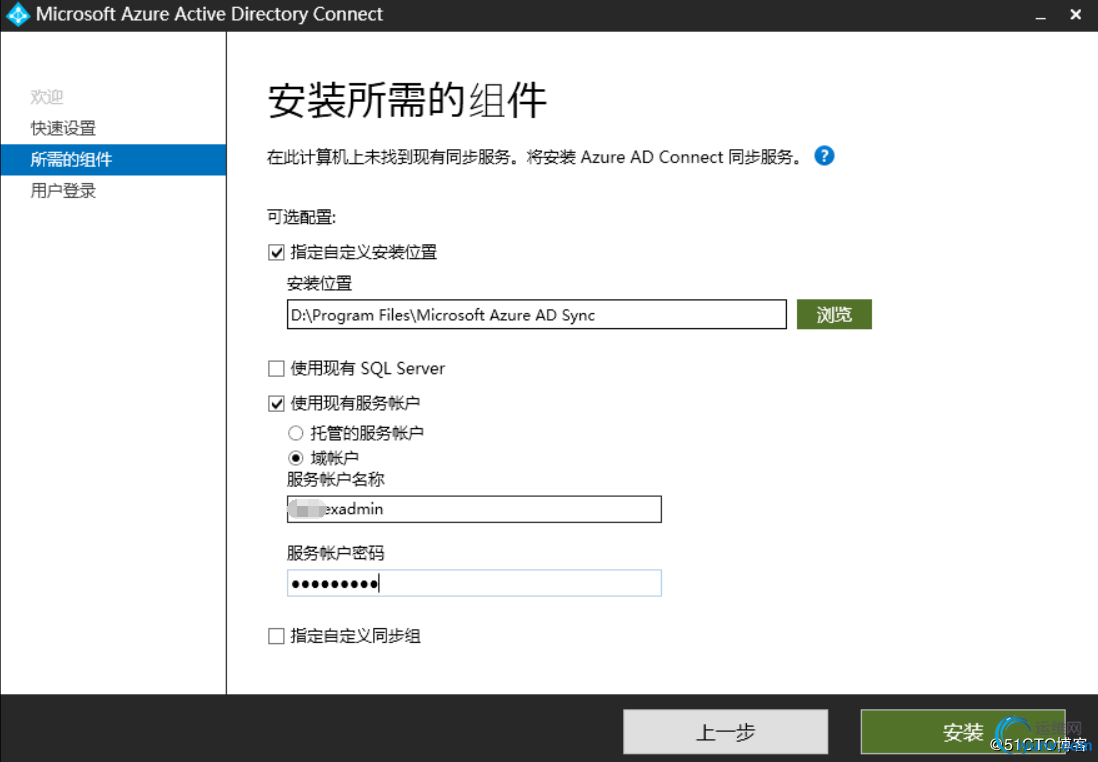This screenshot has height=762, width=1098.
Task: Click the 服务帐户名称 field label
Action: coord(335,480)
